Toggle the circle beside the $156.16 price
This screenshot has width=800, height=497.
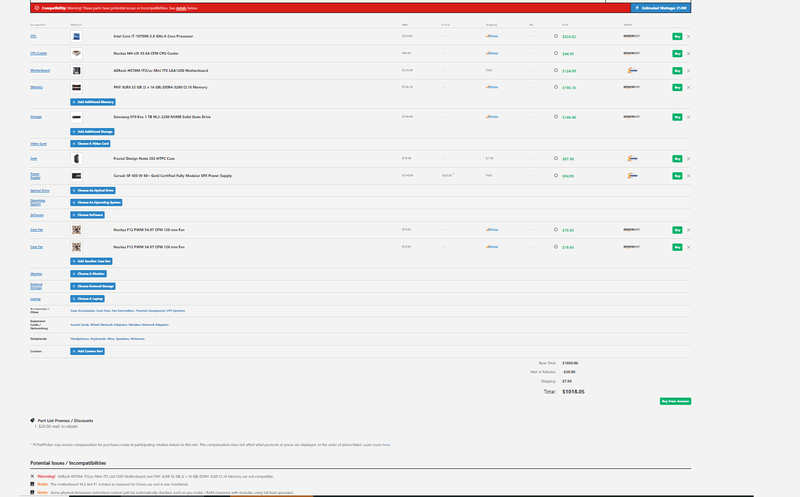556,87
